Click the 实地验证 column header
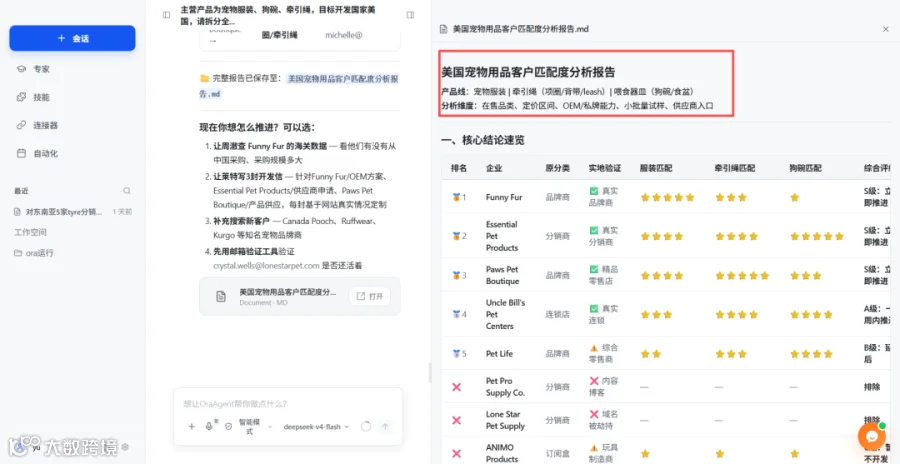Screen dimensions: 900x464 605,168
